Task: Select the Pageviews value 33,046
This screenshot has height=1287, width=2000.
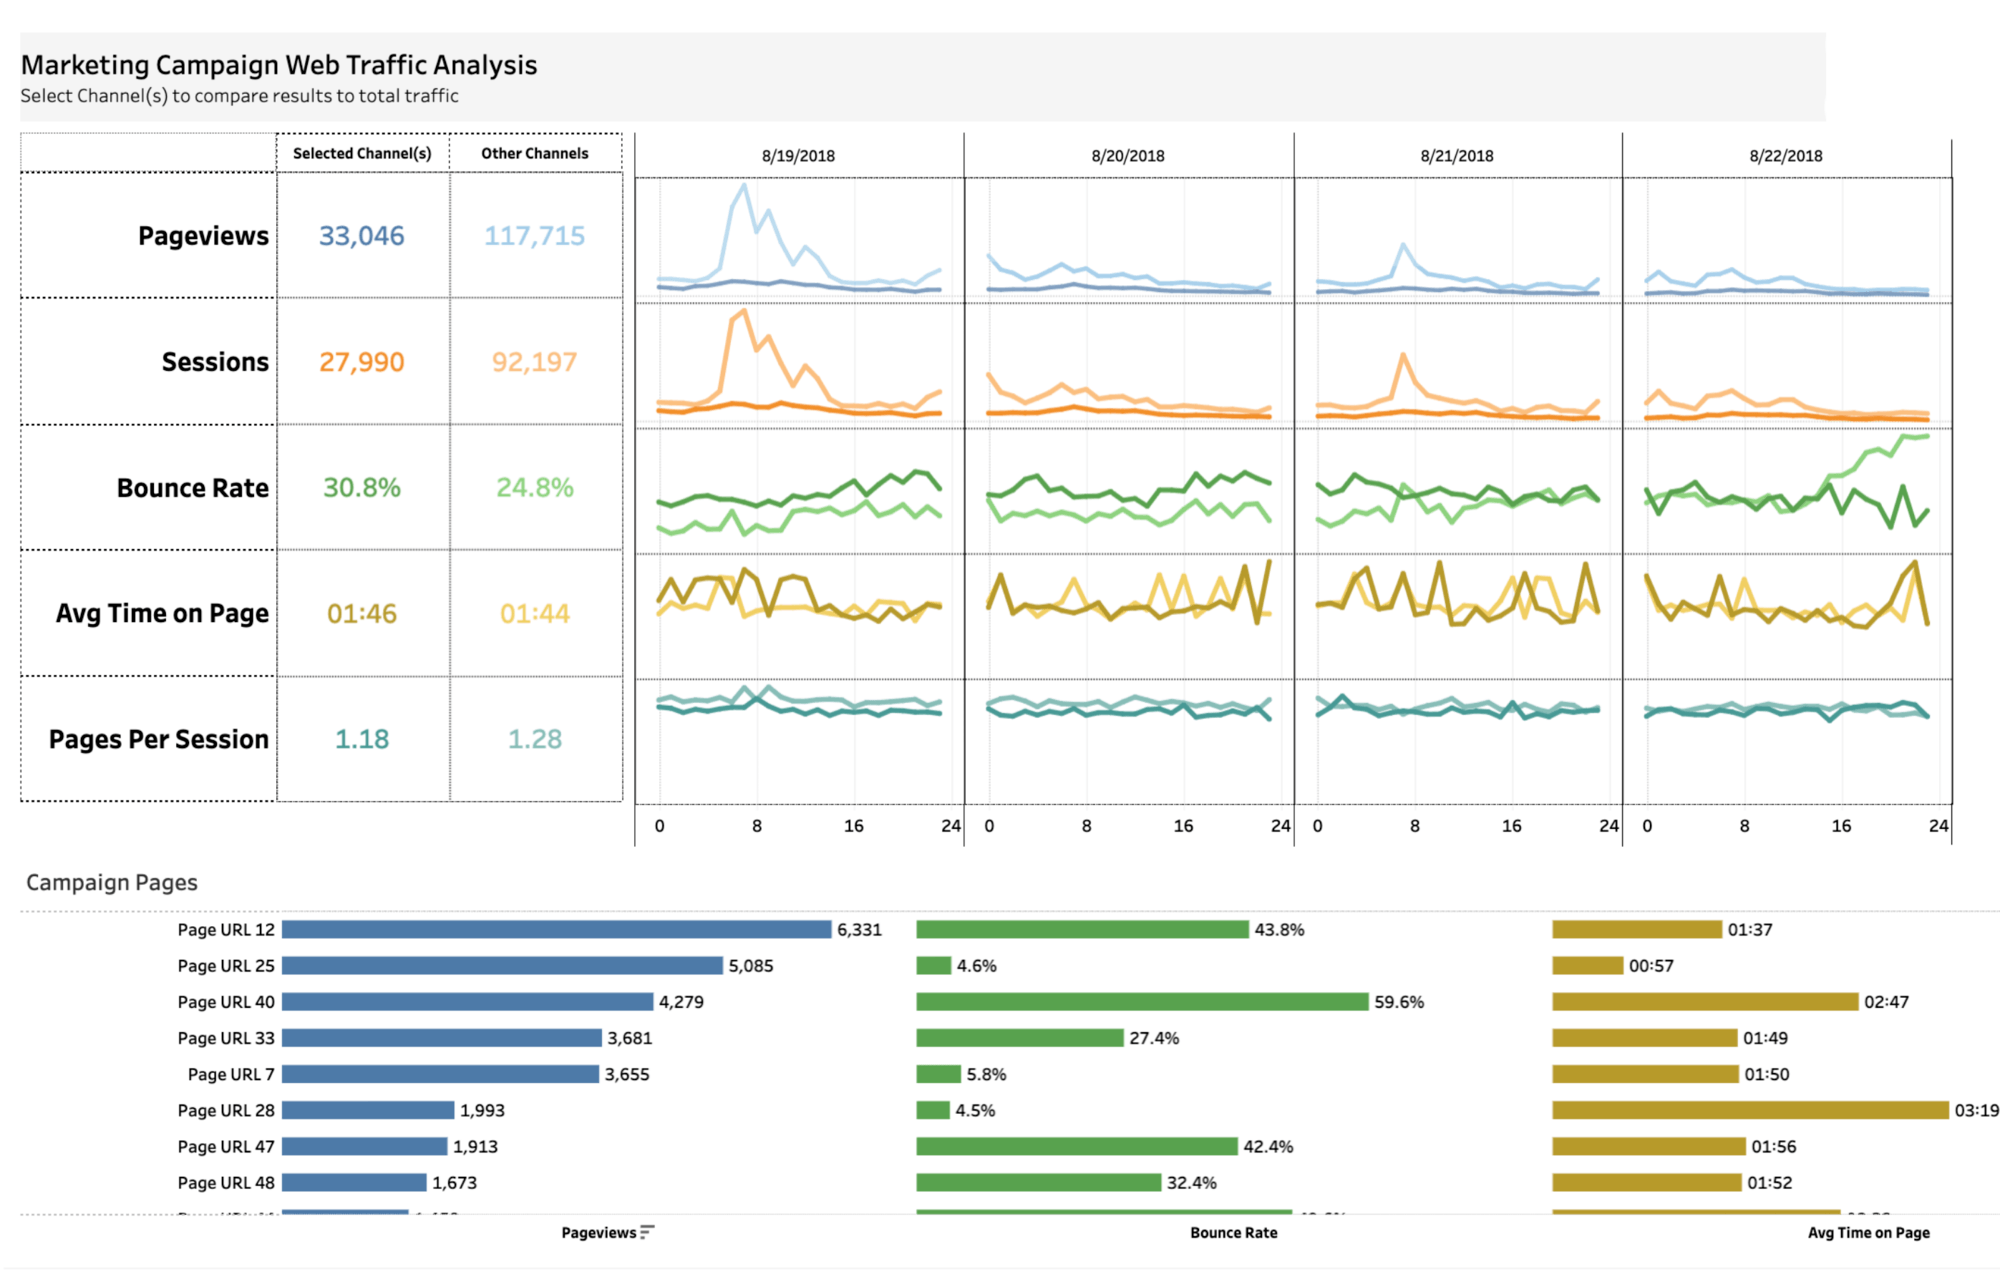Action: click(361, 236)
